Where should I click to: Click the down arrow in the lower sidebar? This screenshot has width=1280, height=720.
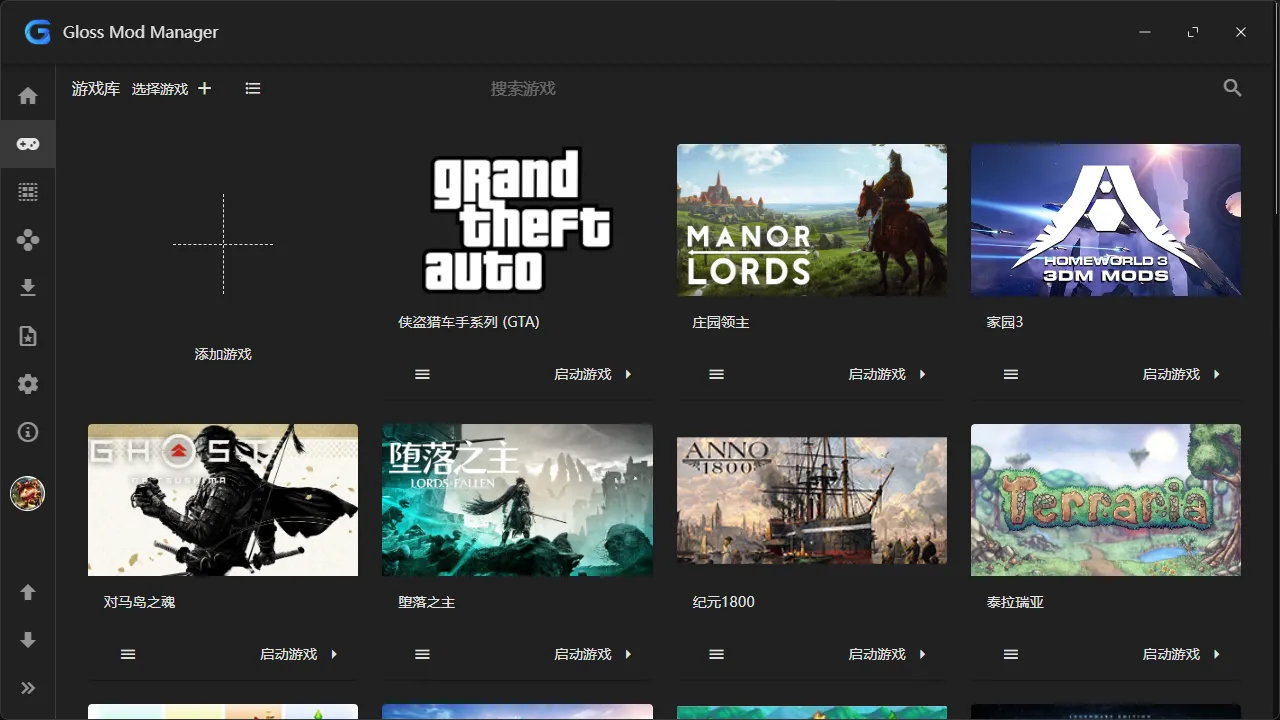(27, 639)
